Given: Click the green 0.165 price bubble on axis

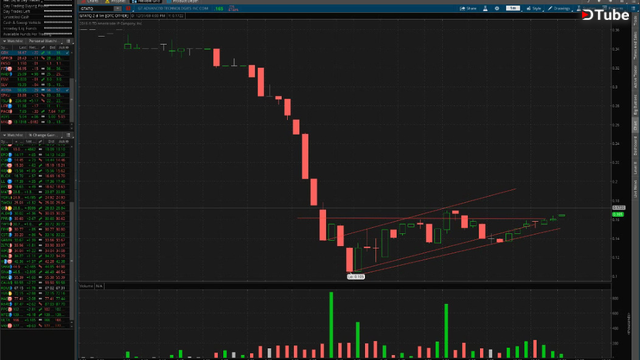Looking at the screenshot, I should 618,214.
